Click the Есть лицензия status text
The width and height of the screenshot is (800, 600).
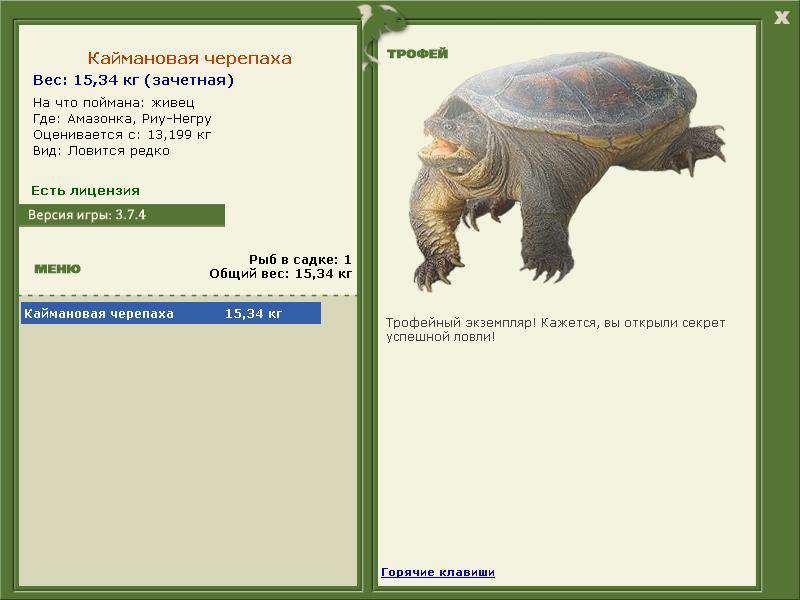85,191
